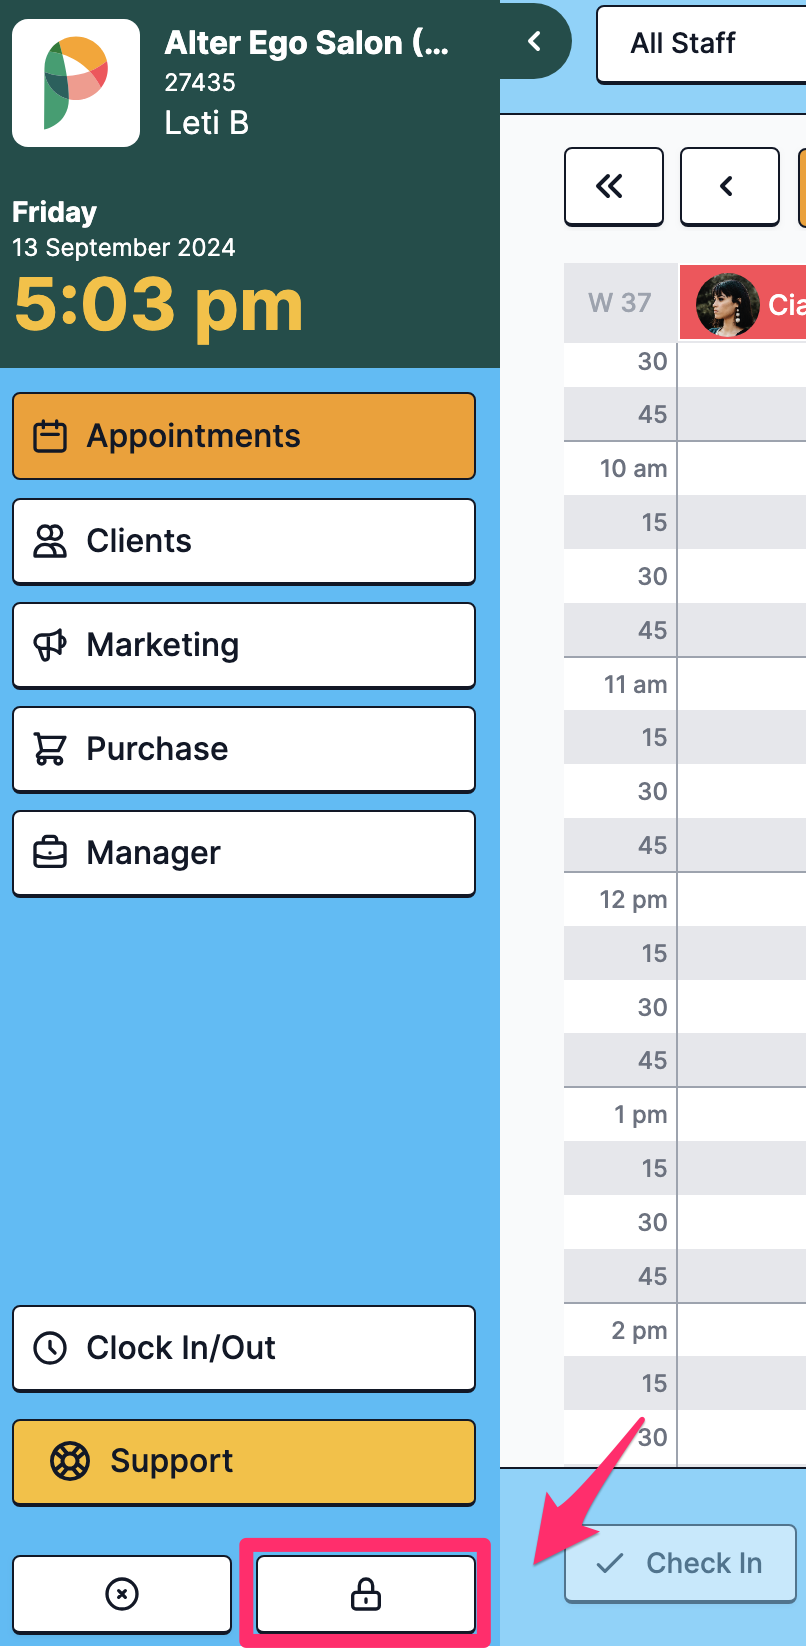Select the 10 am time slot
This screenshot has height=1648, width=806.
[x=742, y=468]
